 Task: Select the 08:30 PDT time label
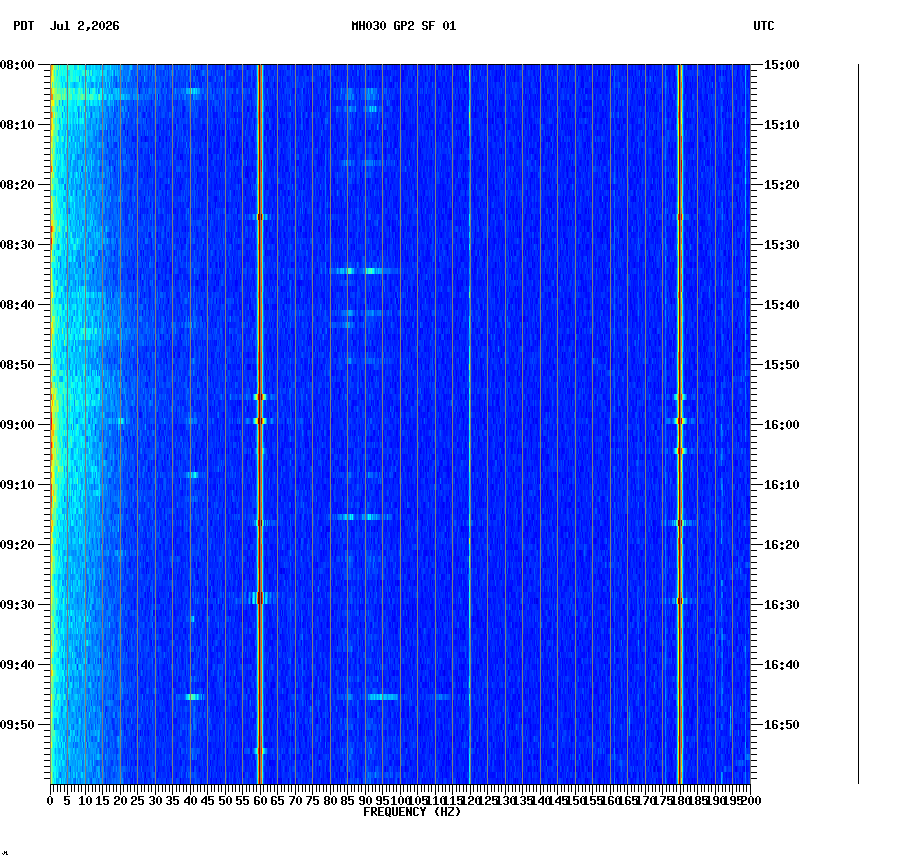tap(17, 245)
